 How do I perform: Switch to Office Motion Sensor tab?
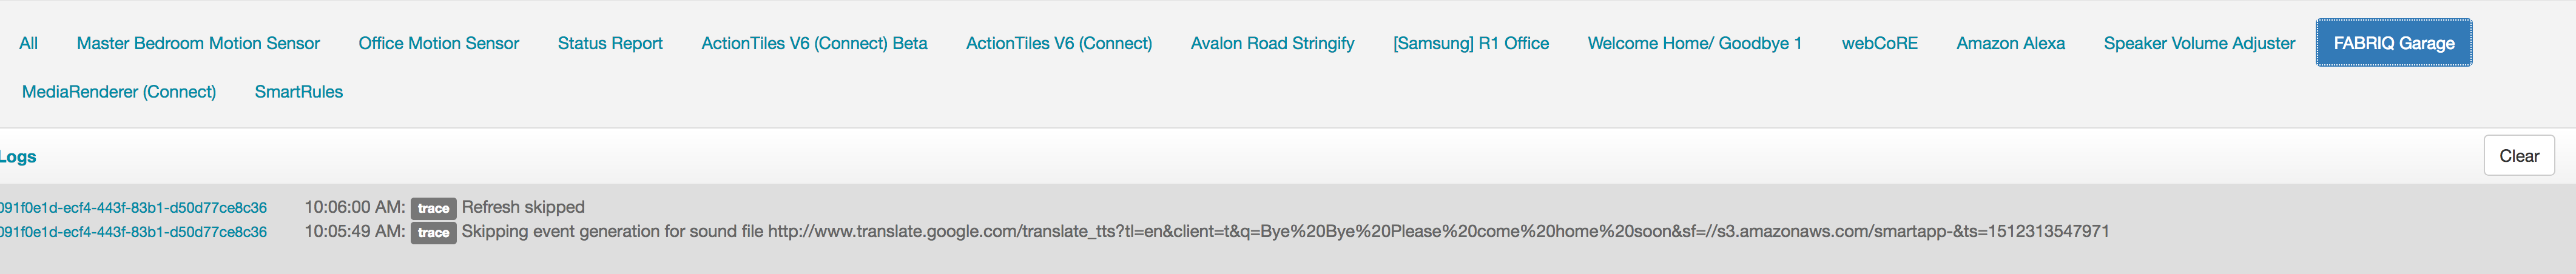tap(438, 43)
